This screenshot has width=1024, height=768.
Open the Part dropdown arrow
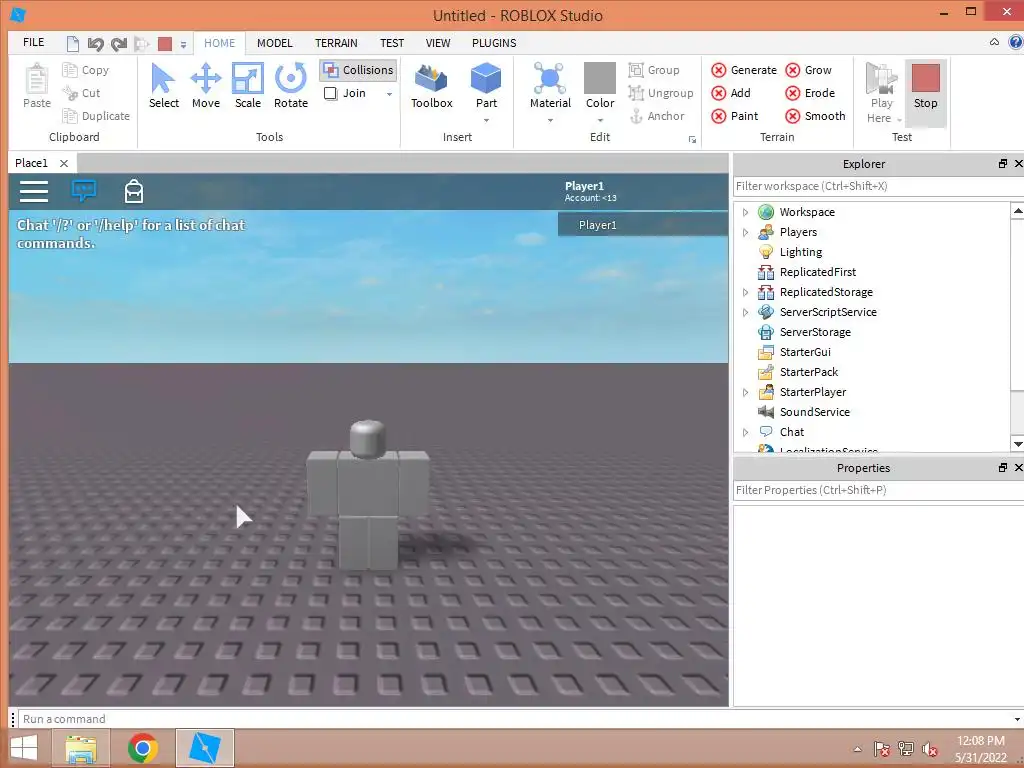pos(486,120)
